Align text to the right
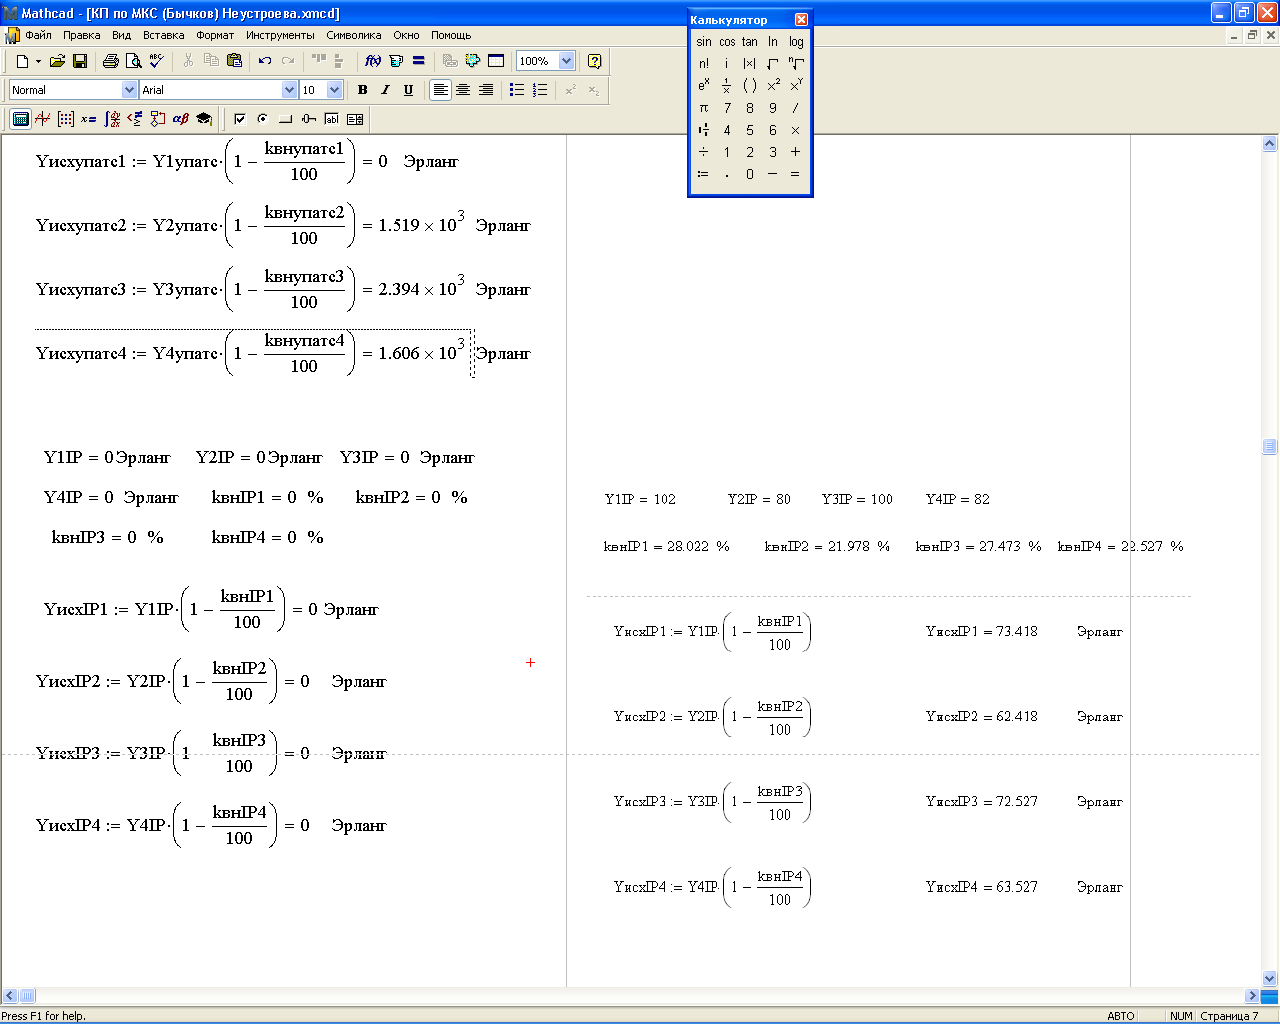Screen dimensions: 1280x1024 (486, 90)
